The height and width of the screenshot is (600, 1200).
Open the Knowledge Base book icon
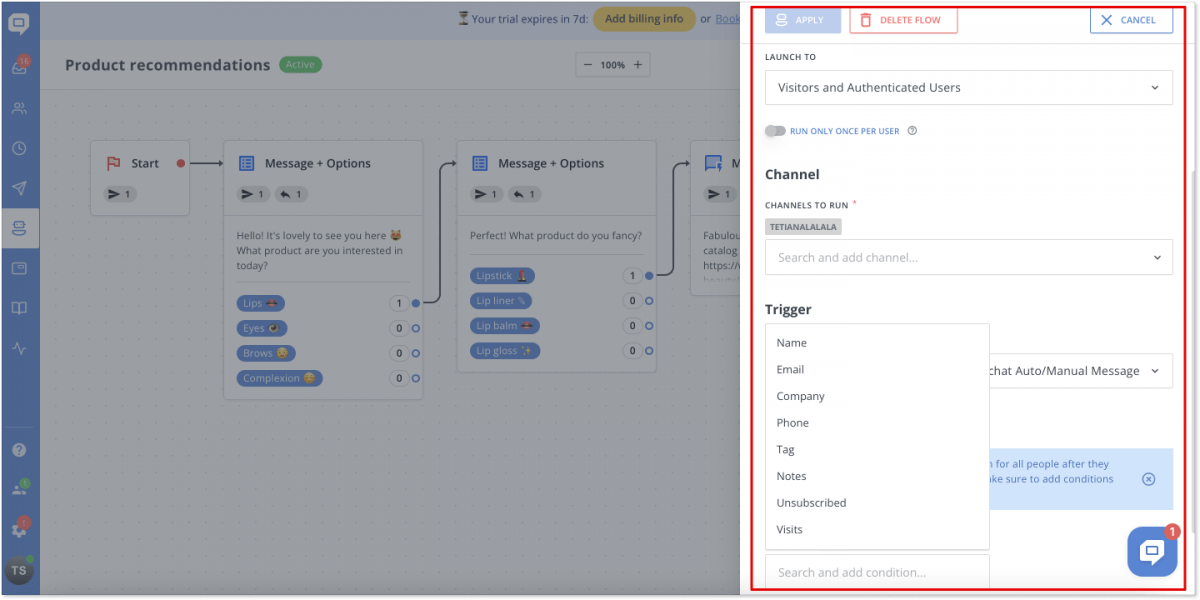tap(19, 308)
